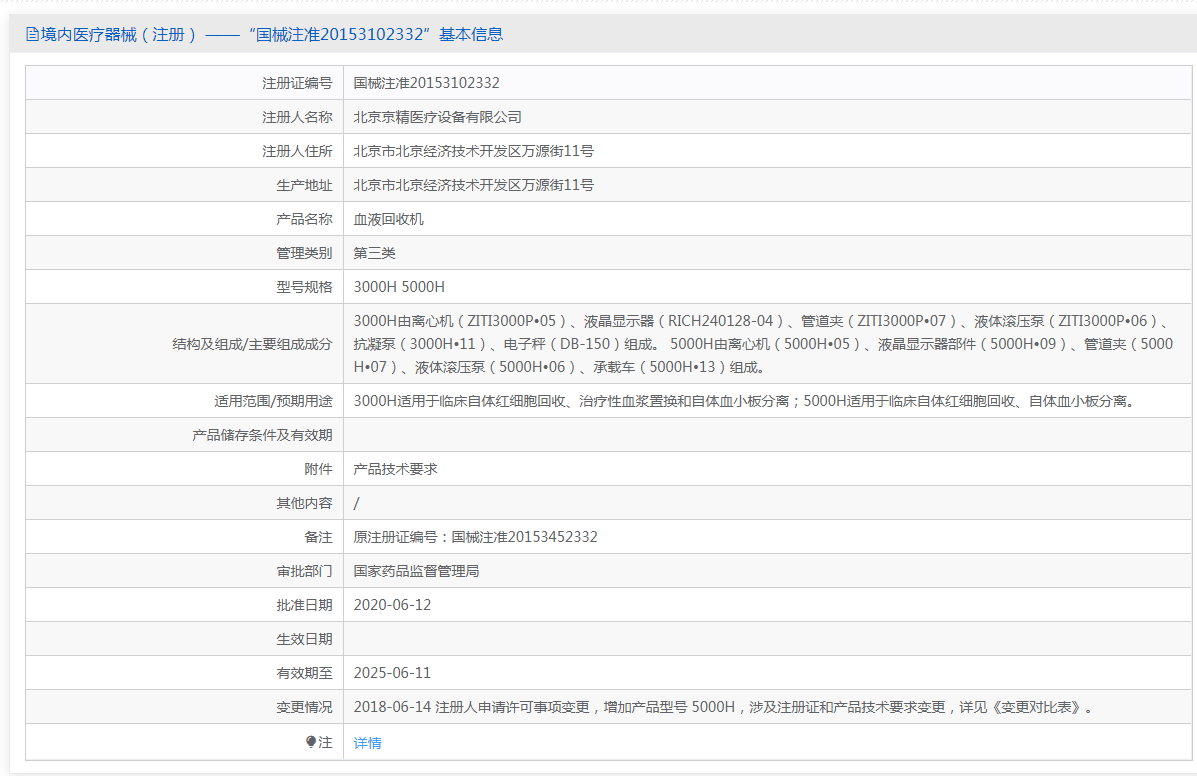Click the document icon in the header
This screenshot has height=776, width=1197.
pyautogui.click(x=32, y=35)
